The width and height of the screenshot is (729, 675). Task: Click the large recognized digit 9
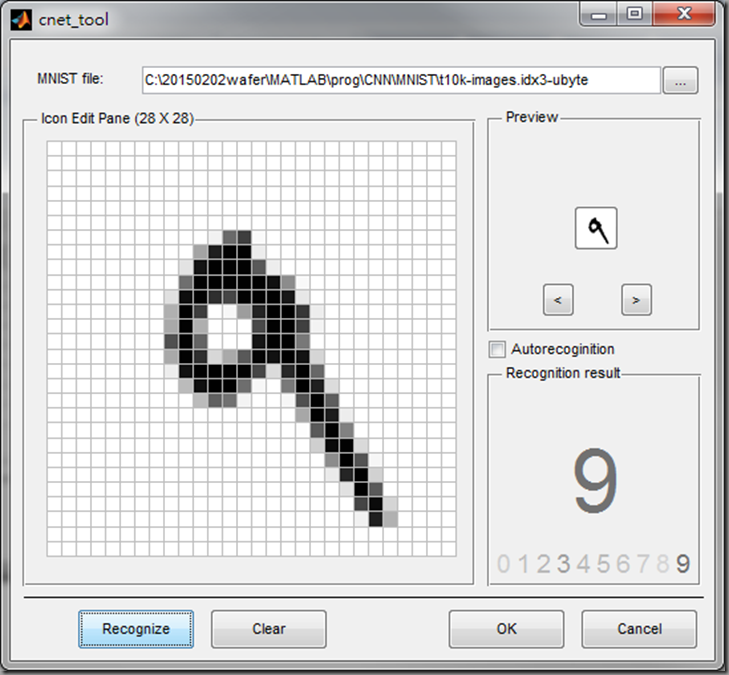pyautogui.click(x=596, y=481)
